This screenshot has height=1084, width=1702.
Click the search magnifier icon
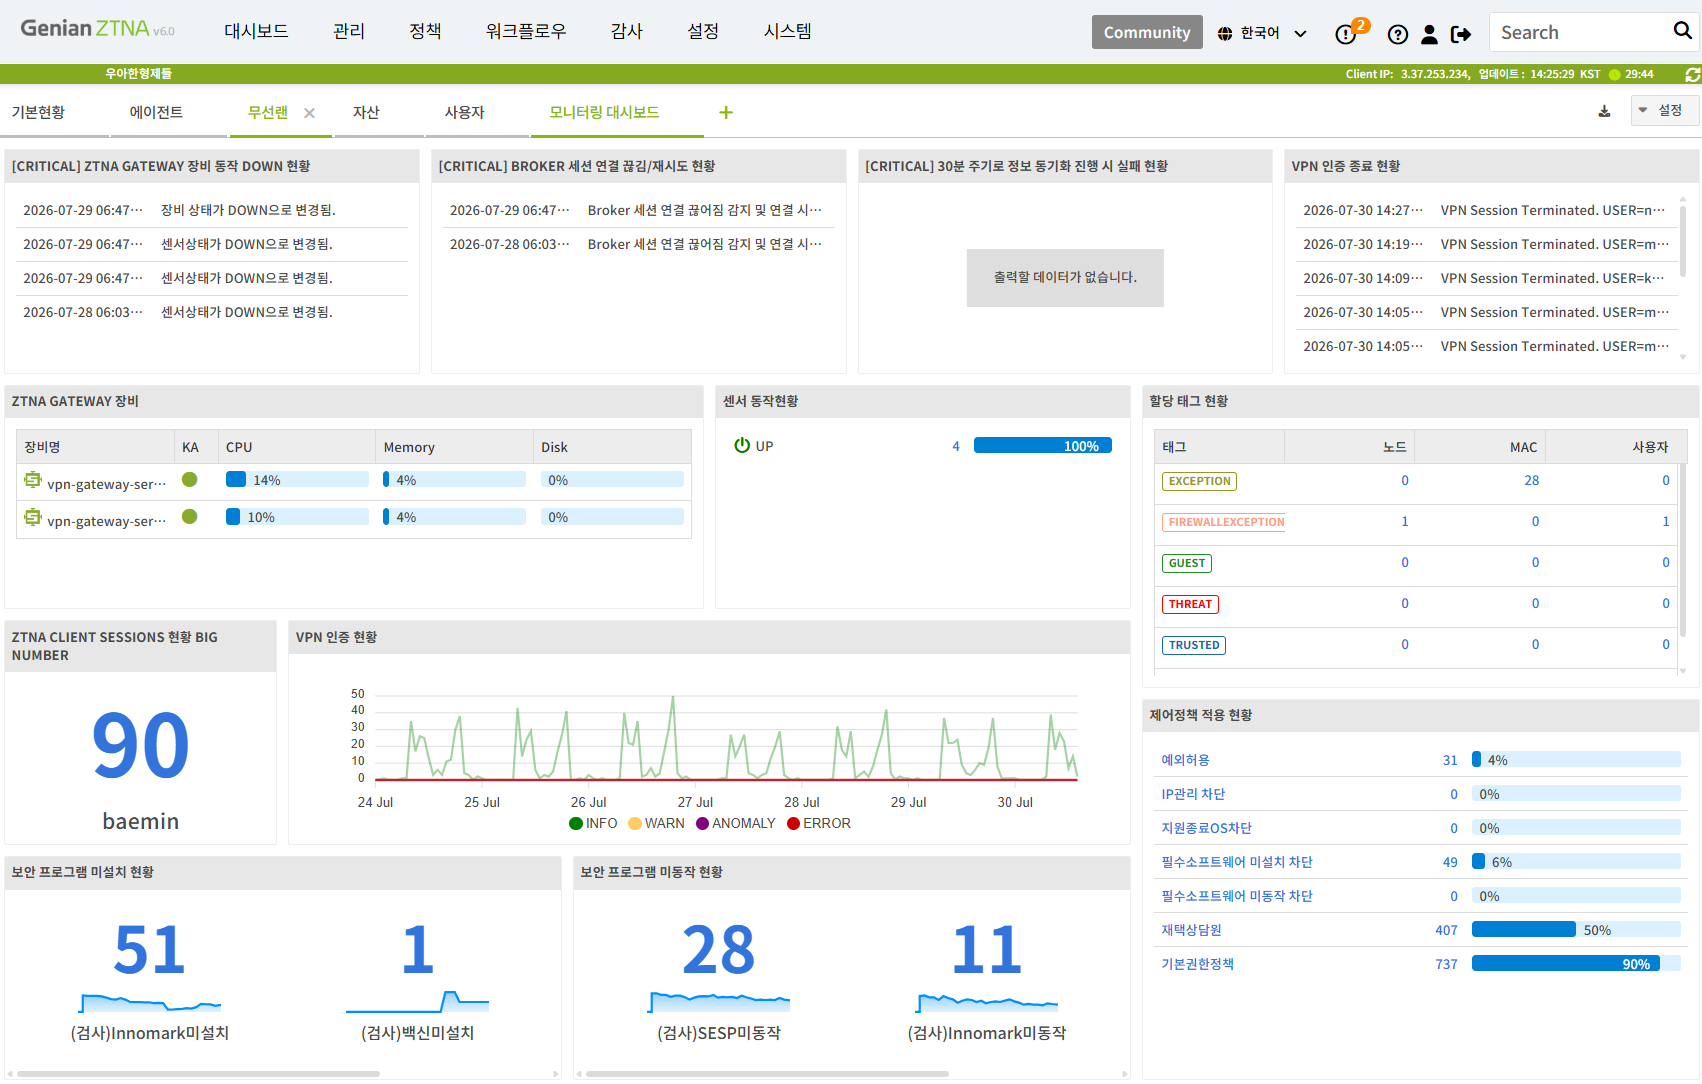point(1683,31)
